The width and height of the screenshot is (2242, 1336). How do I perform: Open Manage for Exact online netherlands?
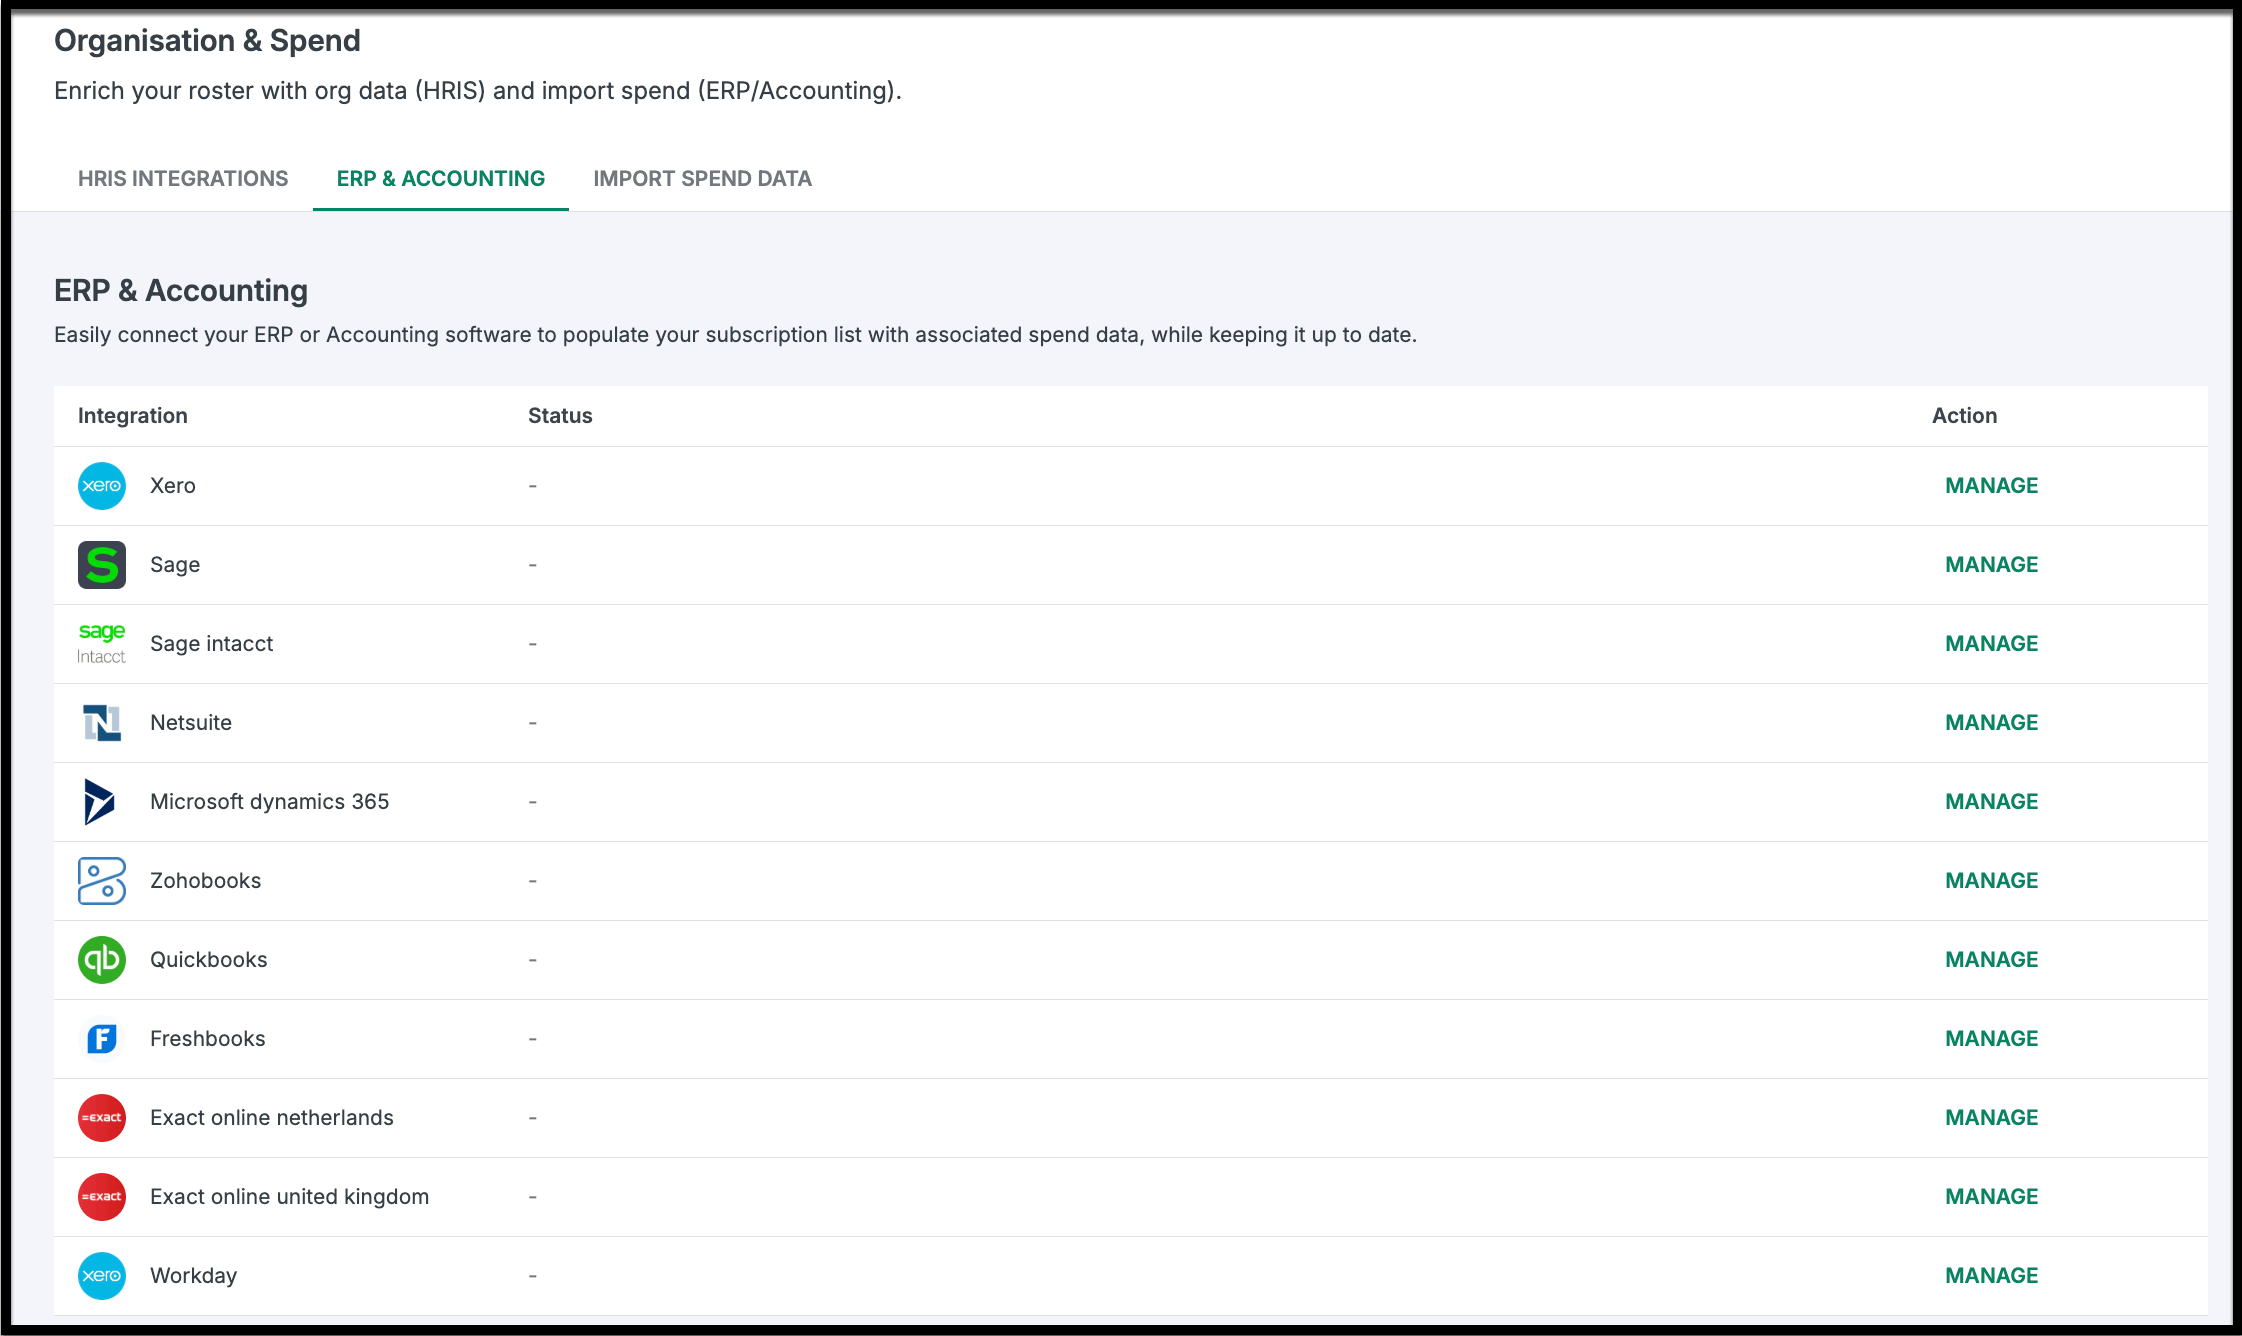tap(1991, 1118)
